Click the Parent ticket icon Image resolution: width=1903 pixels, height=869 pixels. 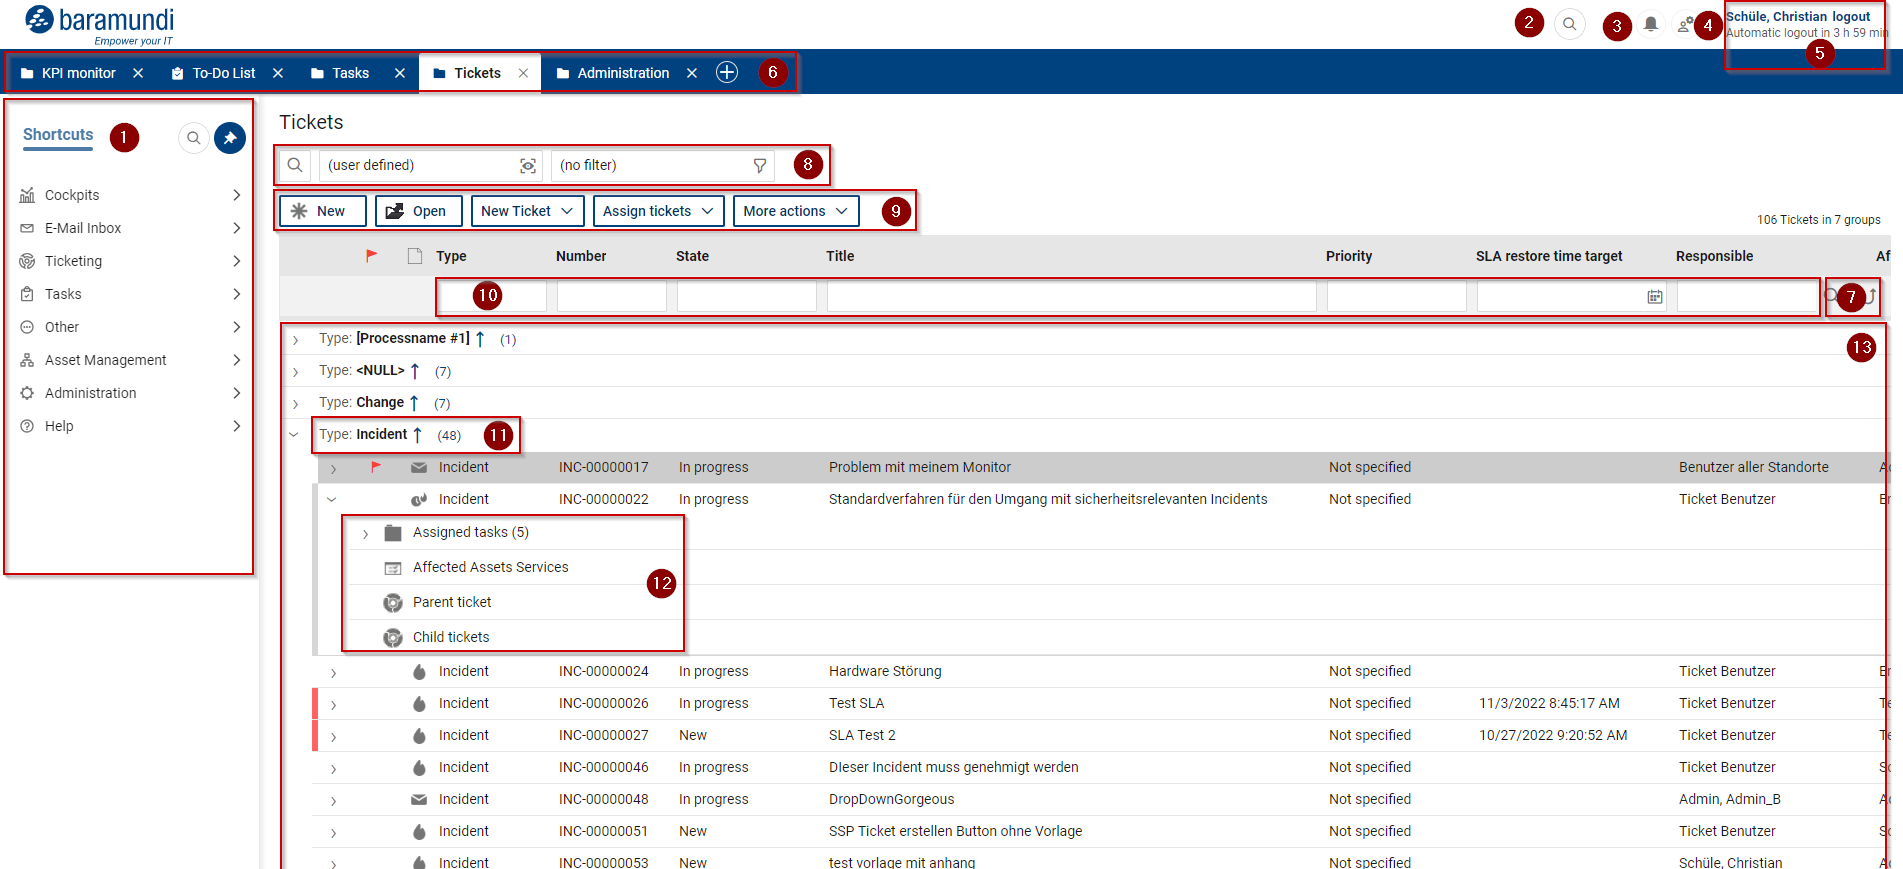point(393,603)
